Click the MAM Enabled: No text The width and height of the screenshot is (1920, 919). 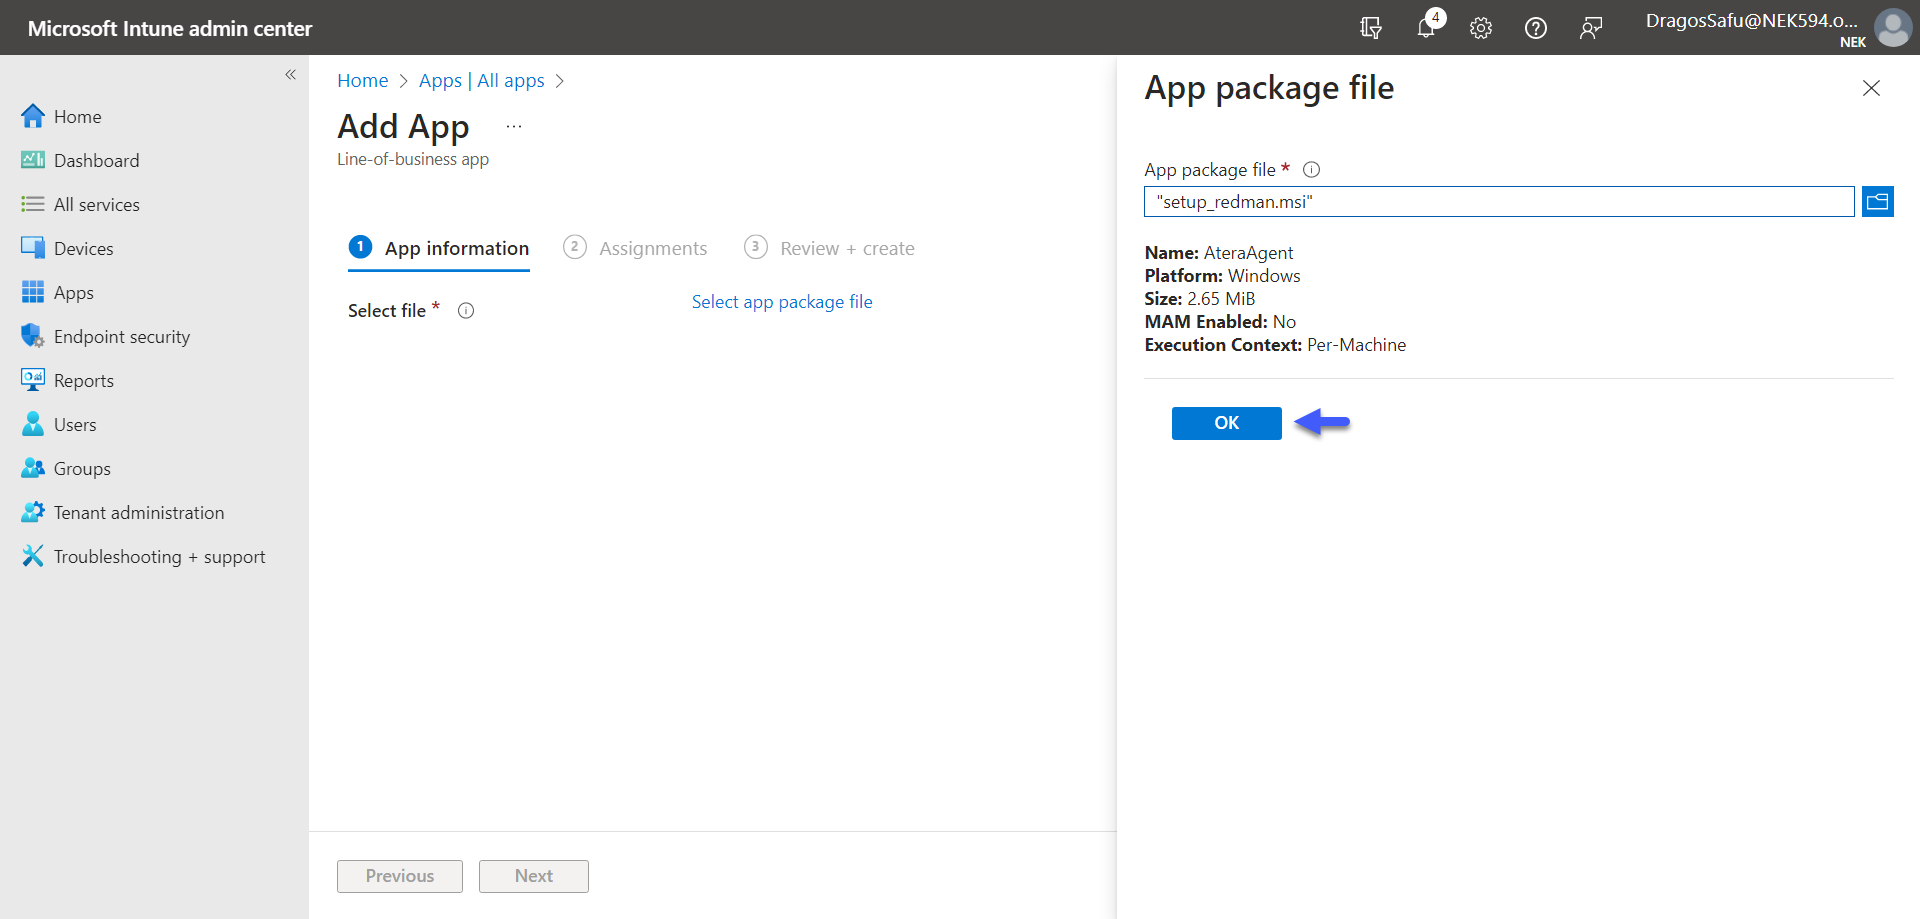tap(1220, 322)
